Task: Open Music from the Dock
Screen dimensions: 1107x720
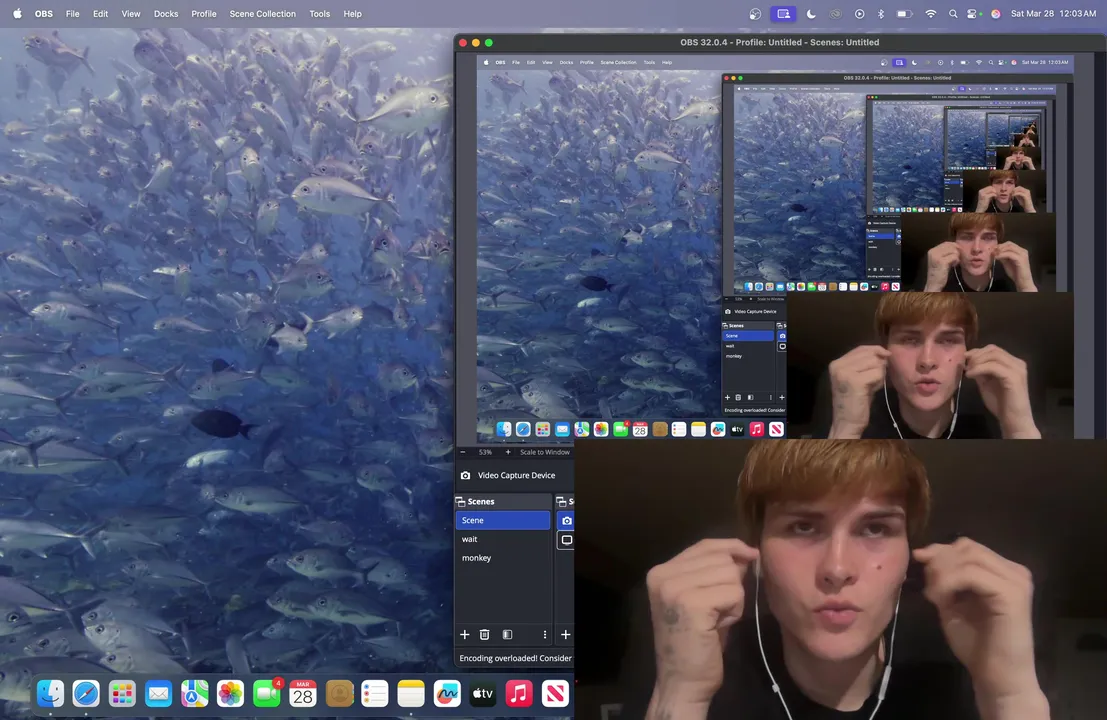Action: click(x=519, y=694)
